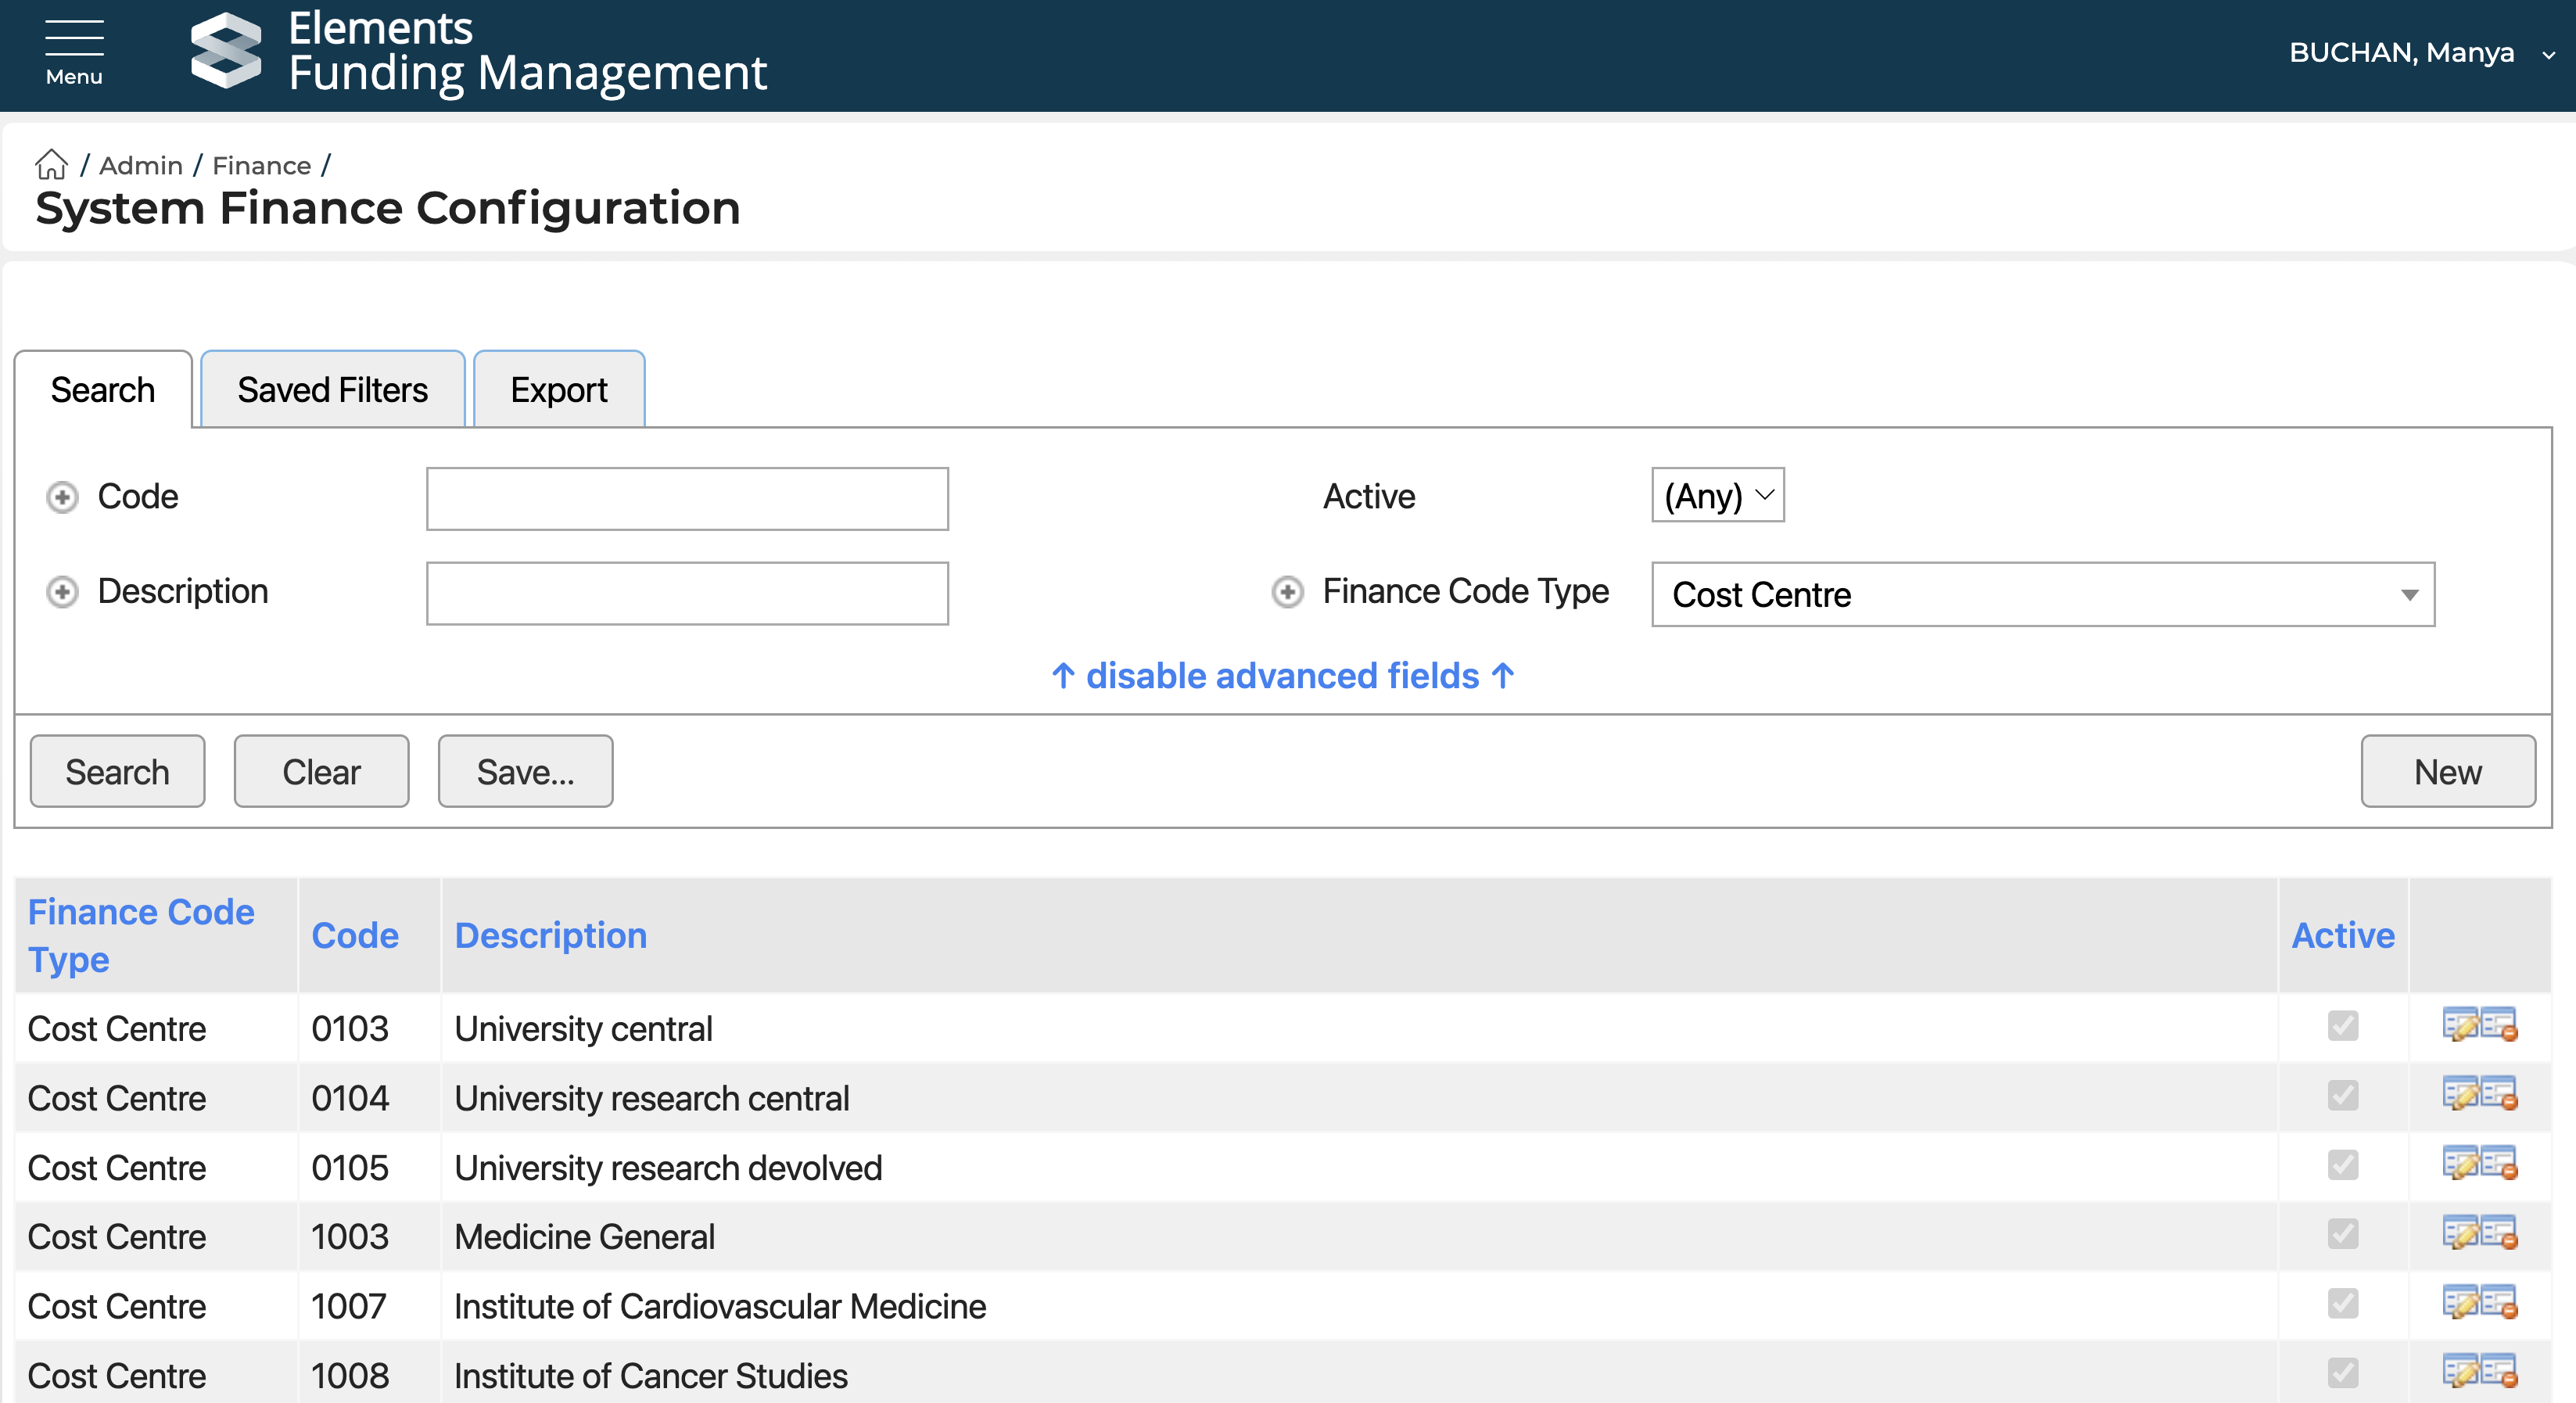Open the Finance Code Type Cost Centre dropdown
Image resolution: width=2576 pixels, height=1403 pixels.
pos(2042,595)
